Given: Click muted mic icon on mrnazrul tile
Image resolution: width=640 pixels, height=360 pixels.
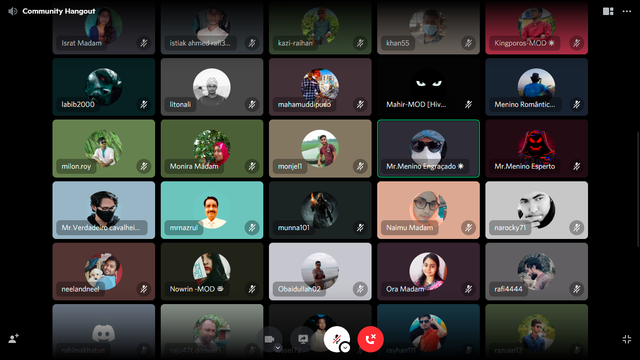Looking at the screenshot, I should pyautogui.click(x=252, y=228).
